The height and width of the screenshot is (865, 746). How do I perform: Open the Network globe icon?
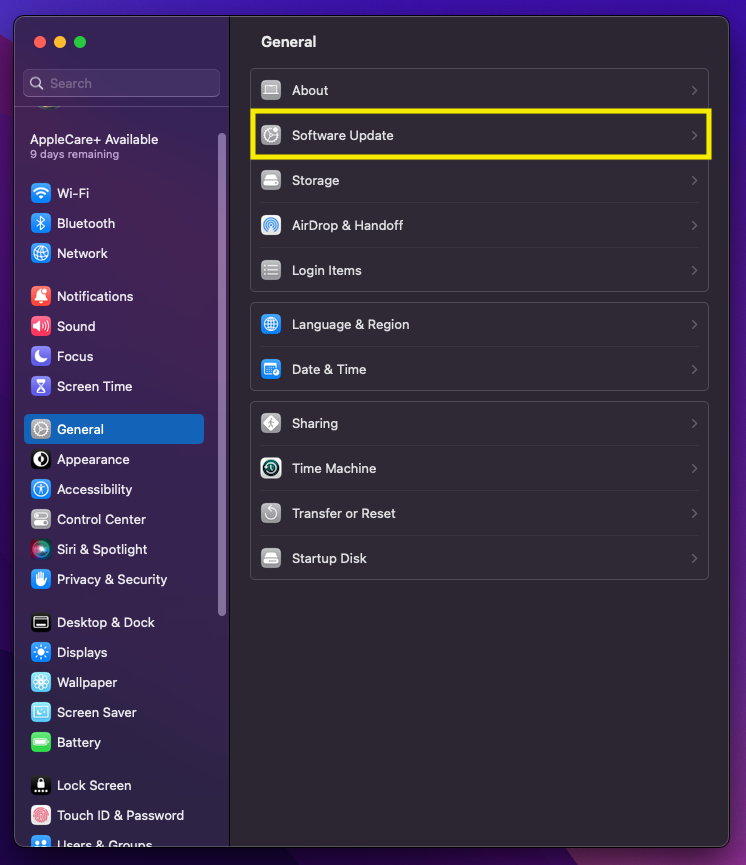pyautogui.click(x=41, y=253)
